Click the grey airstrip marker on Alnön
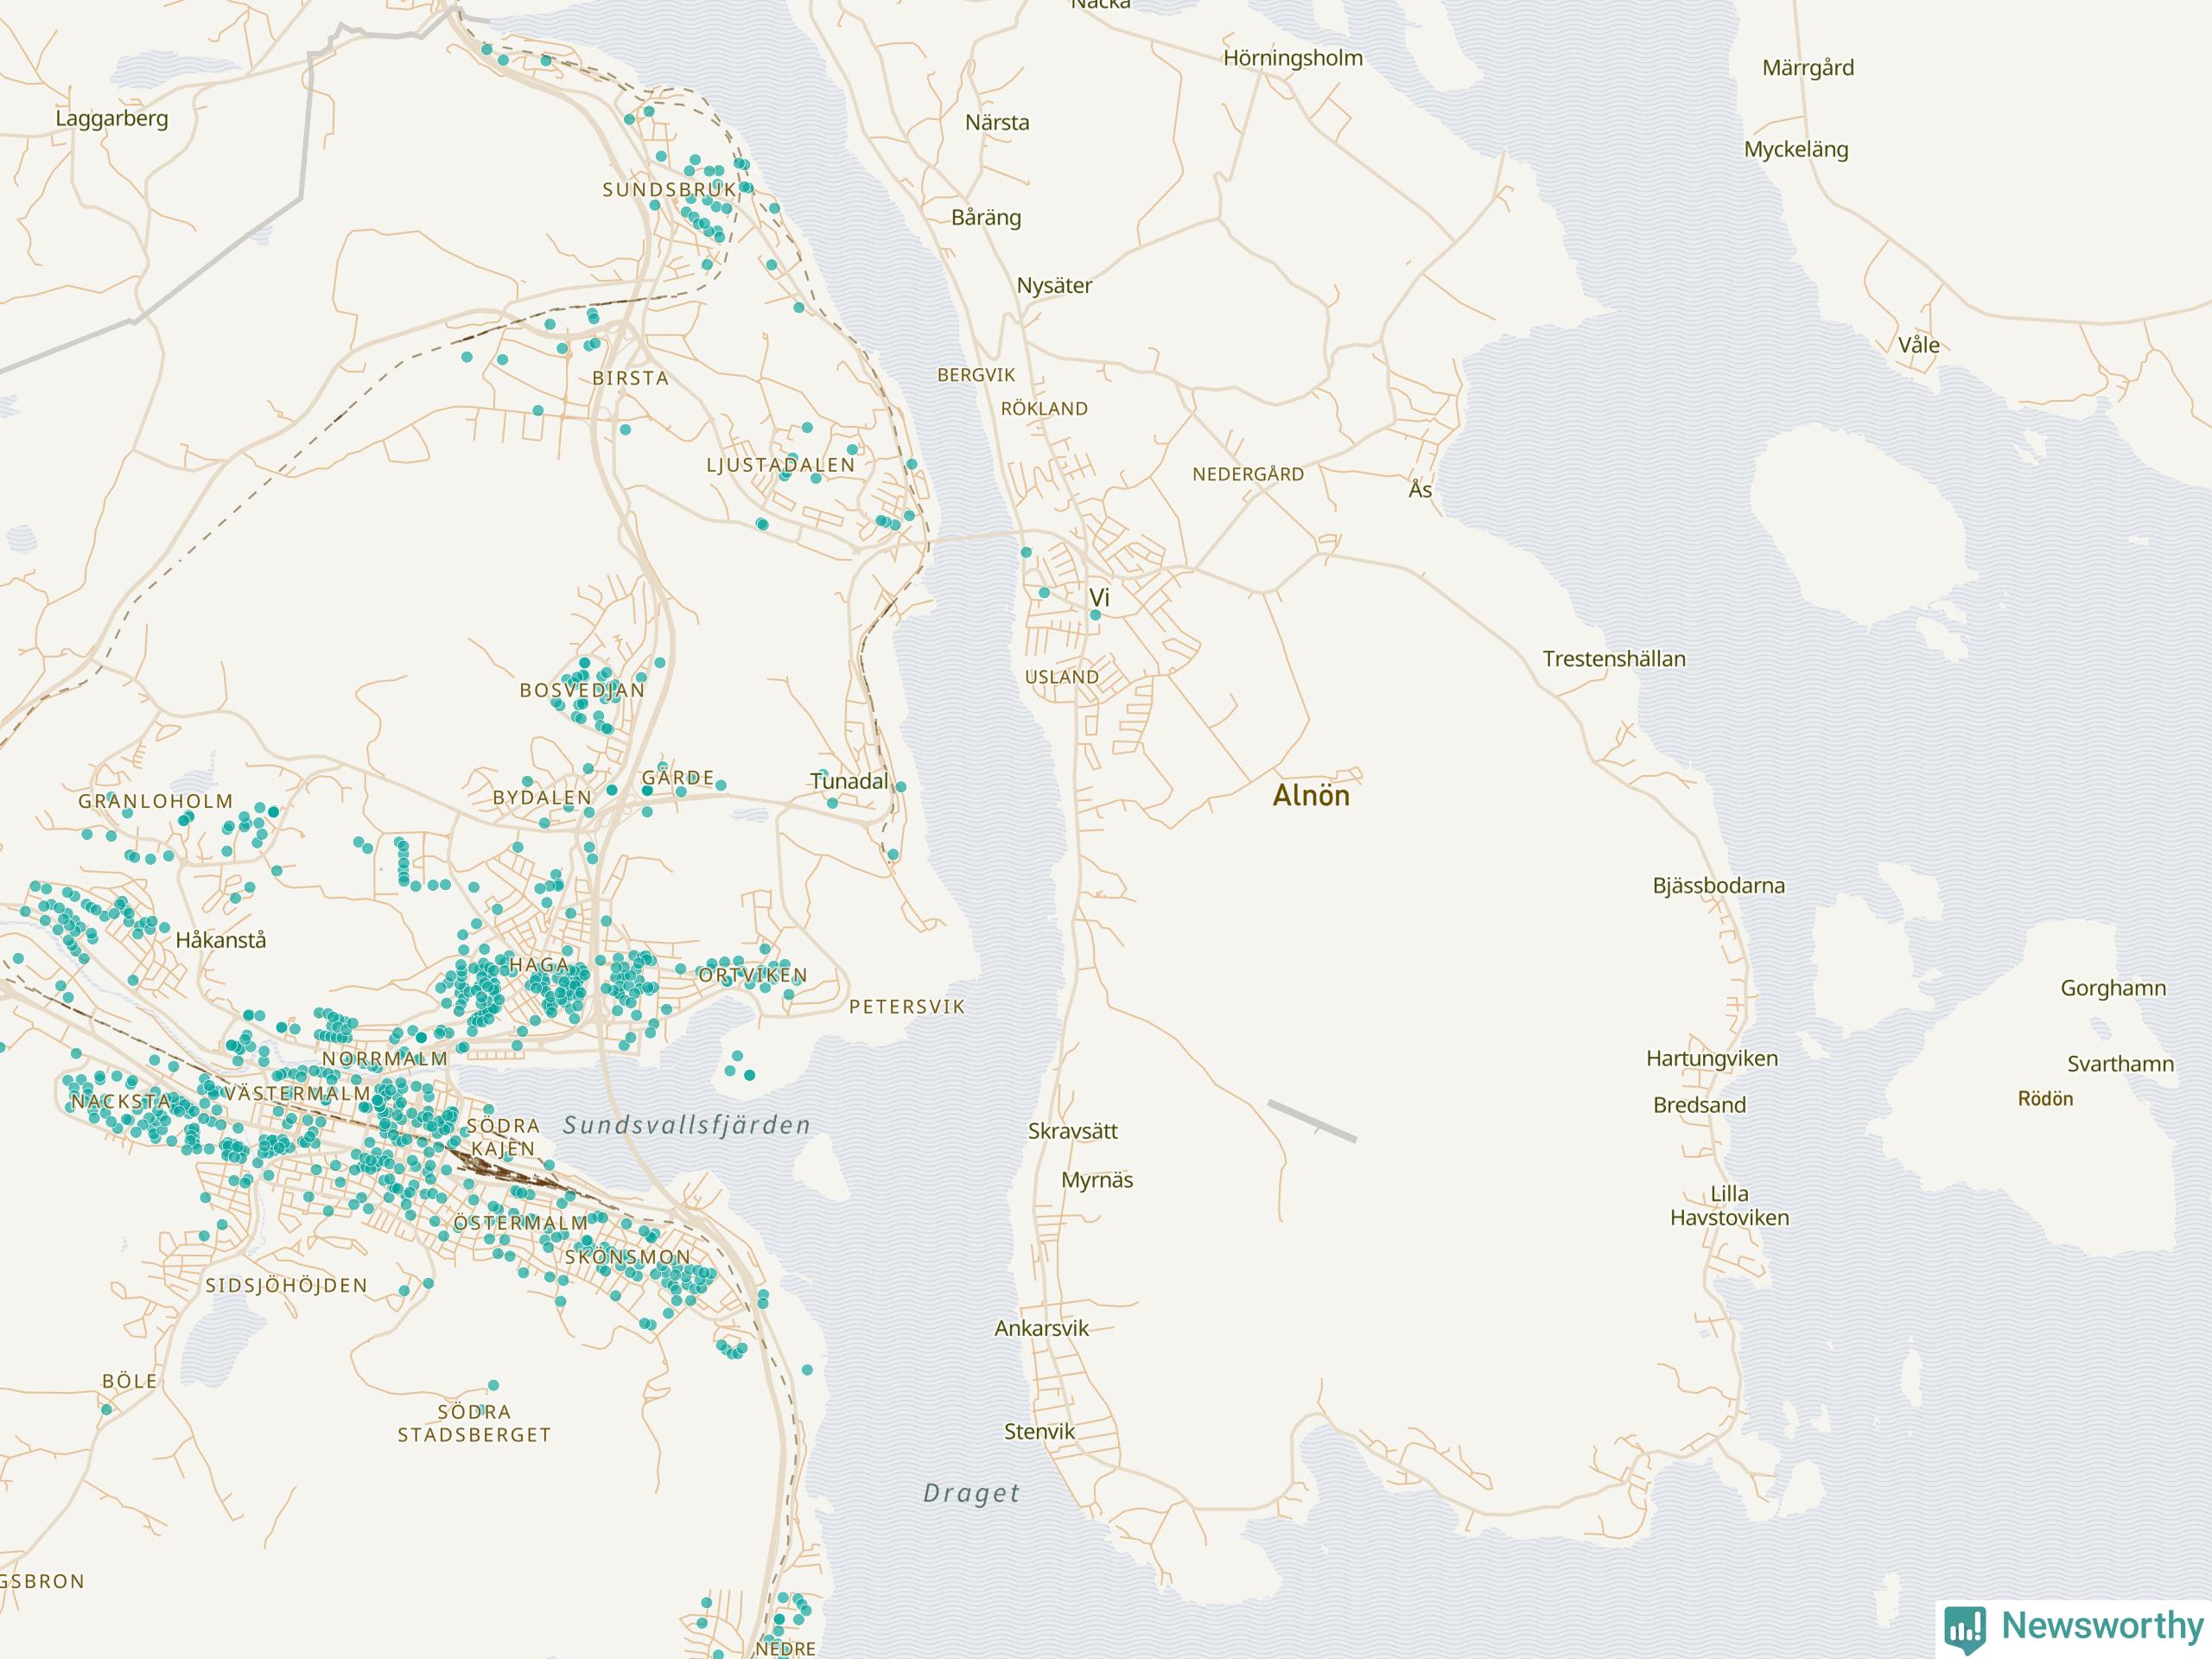The image size is (2212, 1659). [x=1312, y=1120]
